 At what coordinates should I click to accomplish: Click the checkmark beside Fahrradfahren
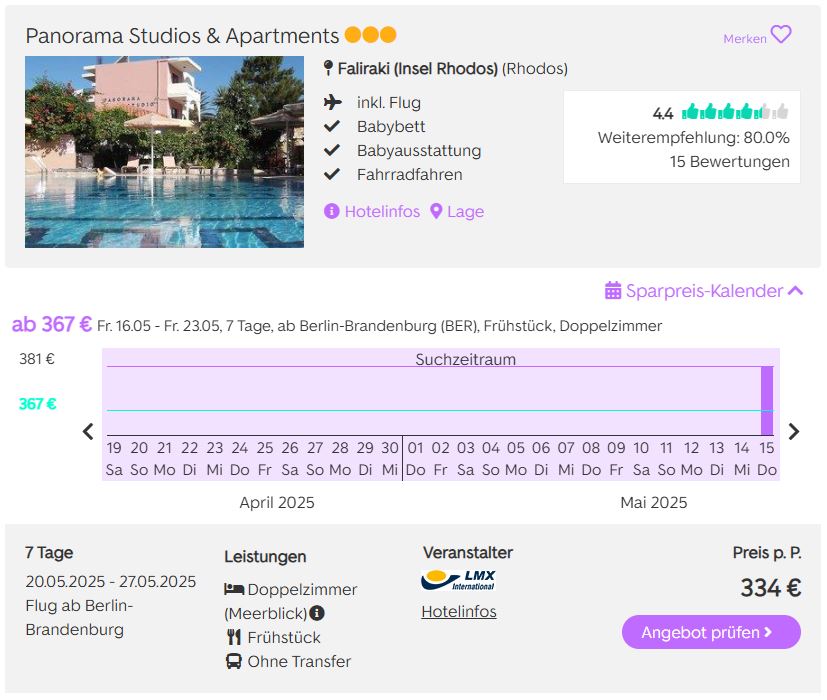coord(332,174)
